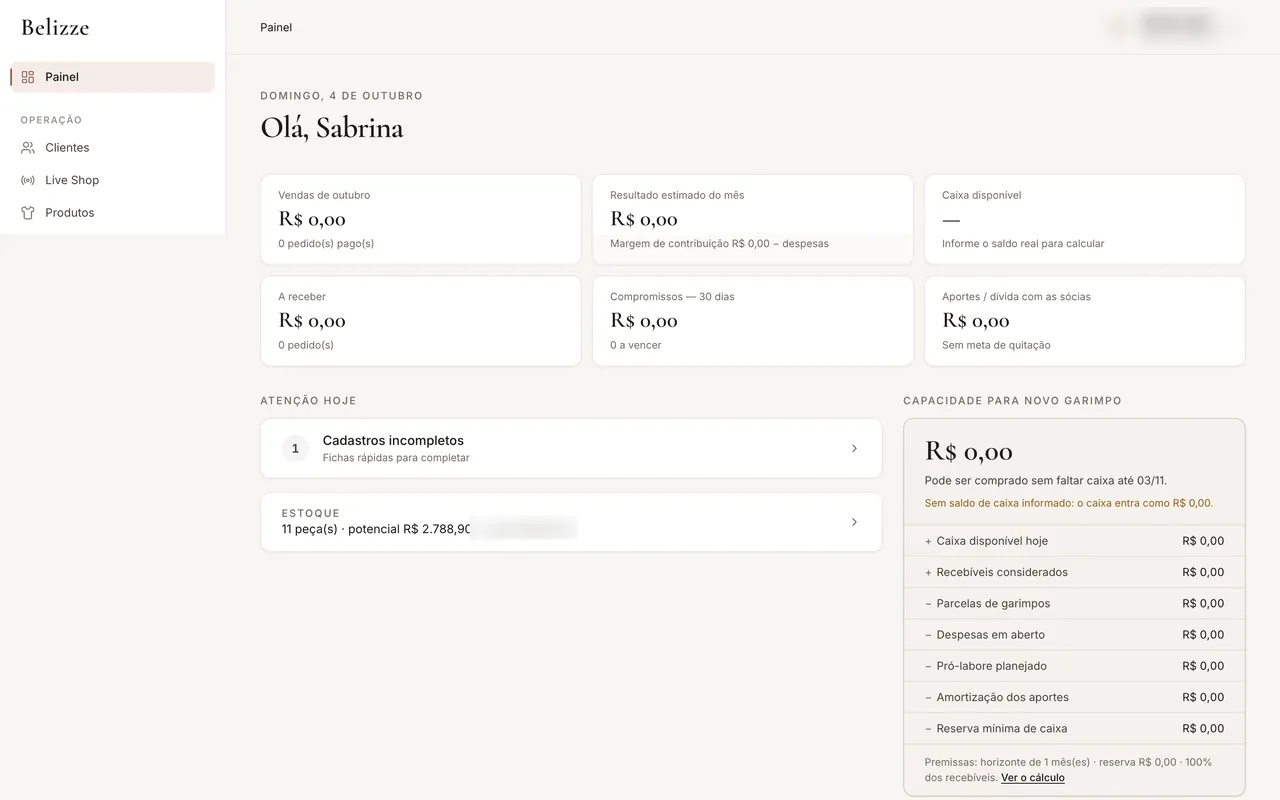Click the Sem saldo de caixa informado warning
1280x800 pixels.
(1069, 503)
